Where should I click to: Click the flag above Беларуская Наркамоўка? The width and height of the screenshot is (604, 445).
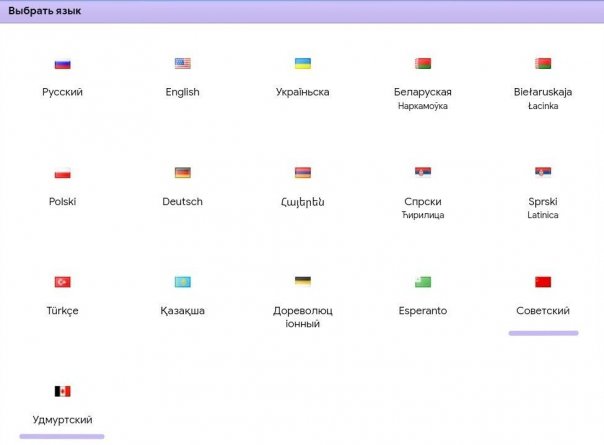423,63
